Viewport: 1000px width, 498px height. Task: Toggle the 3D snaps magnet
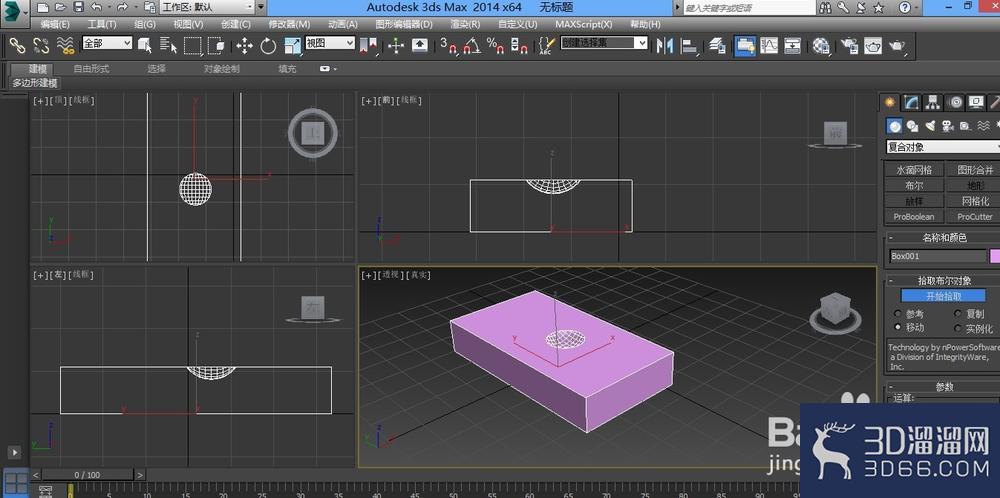coord(449,45)
